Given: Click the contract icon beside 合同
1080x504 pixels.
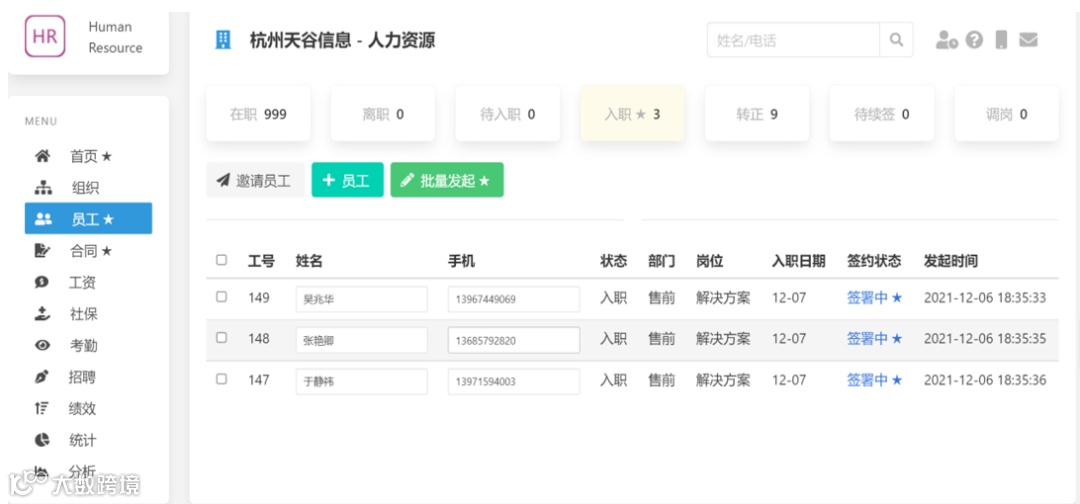Looking at the screenshot, I should [x=43, y=251].
